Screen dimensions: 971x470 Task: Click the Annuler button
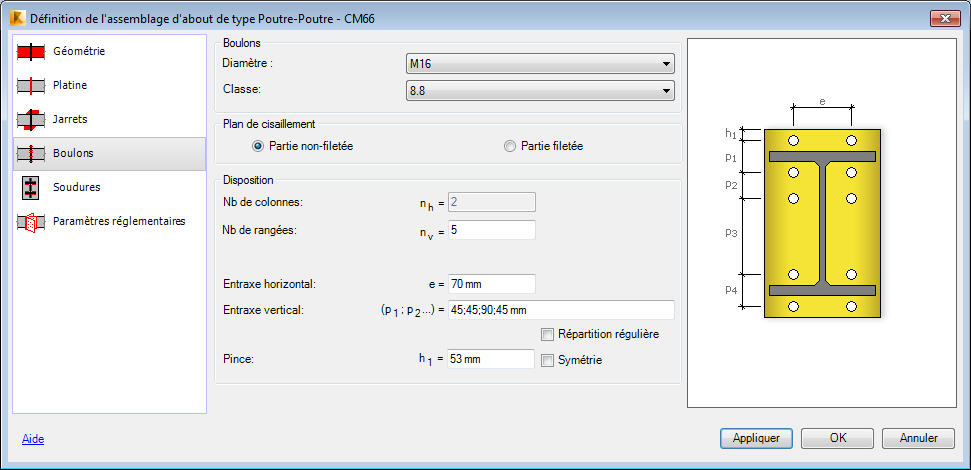(919, 438)
